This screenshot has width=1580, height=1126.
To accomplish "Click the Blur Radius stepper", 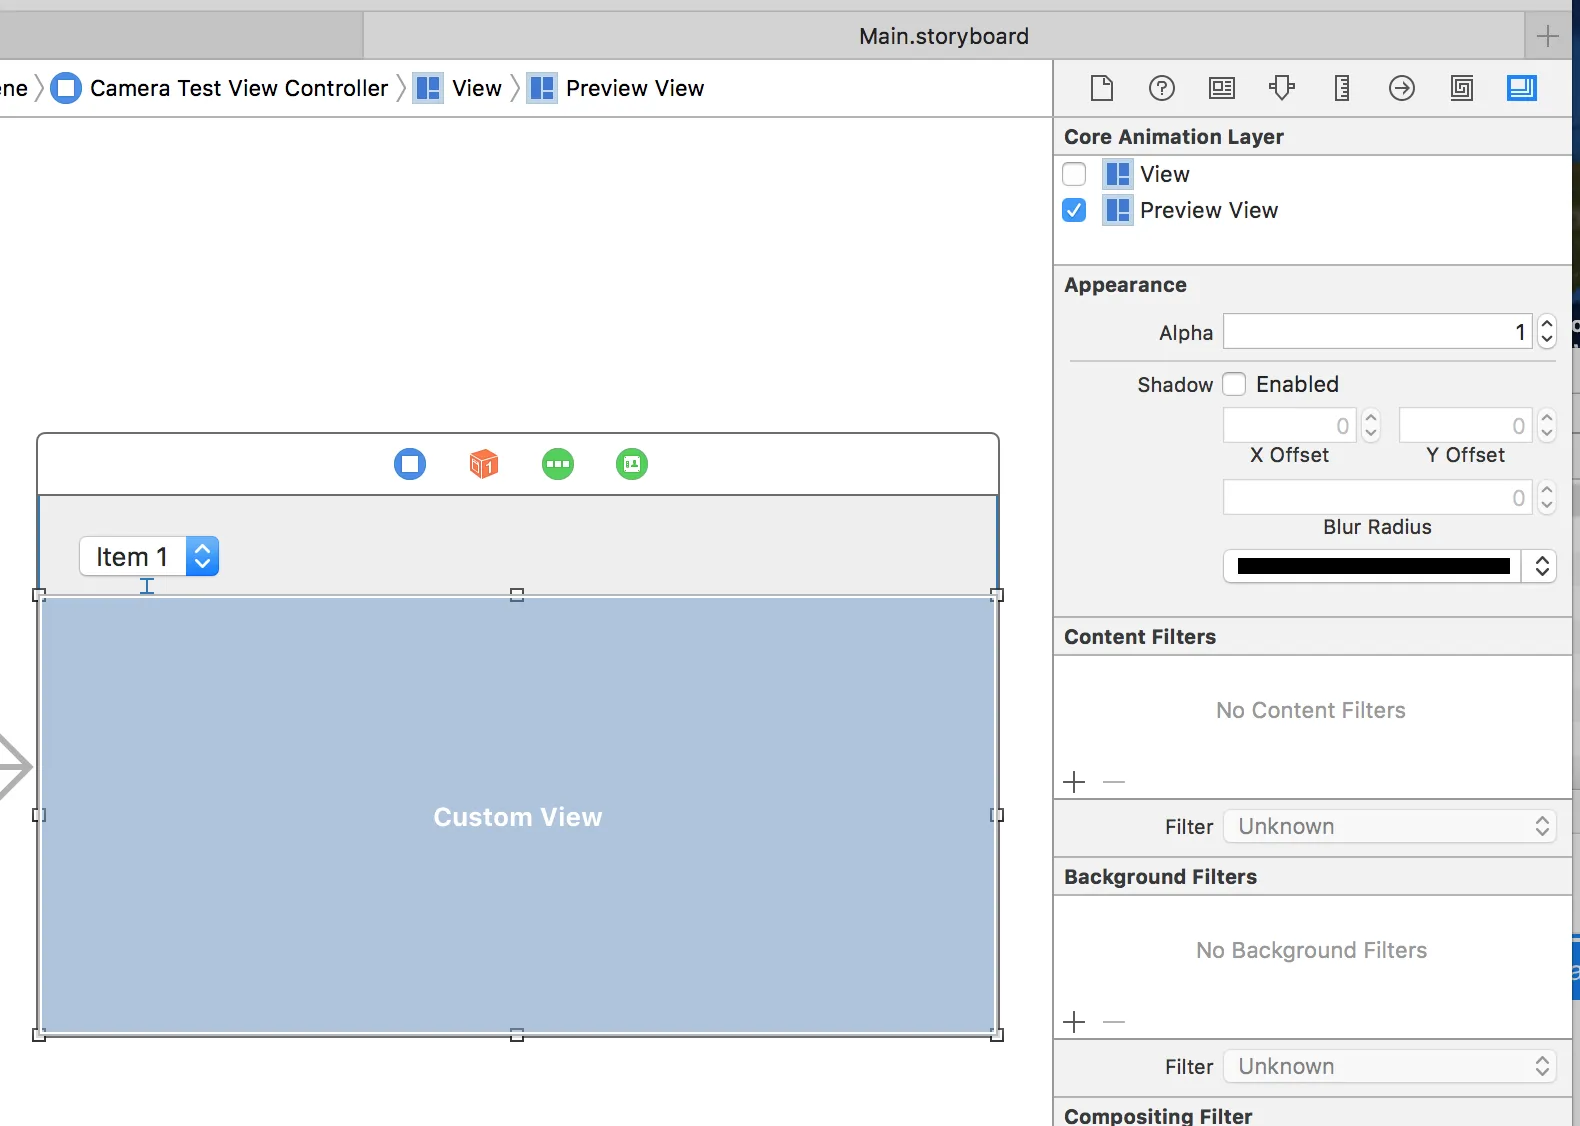I will [x=1547, y=497].
